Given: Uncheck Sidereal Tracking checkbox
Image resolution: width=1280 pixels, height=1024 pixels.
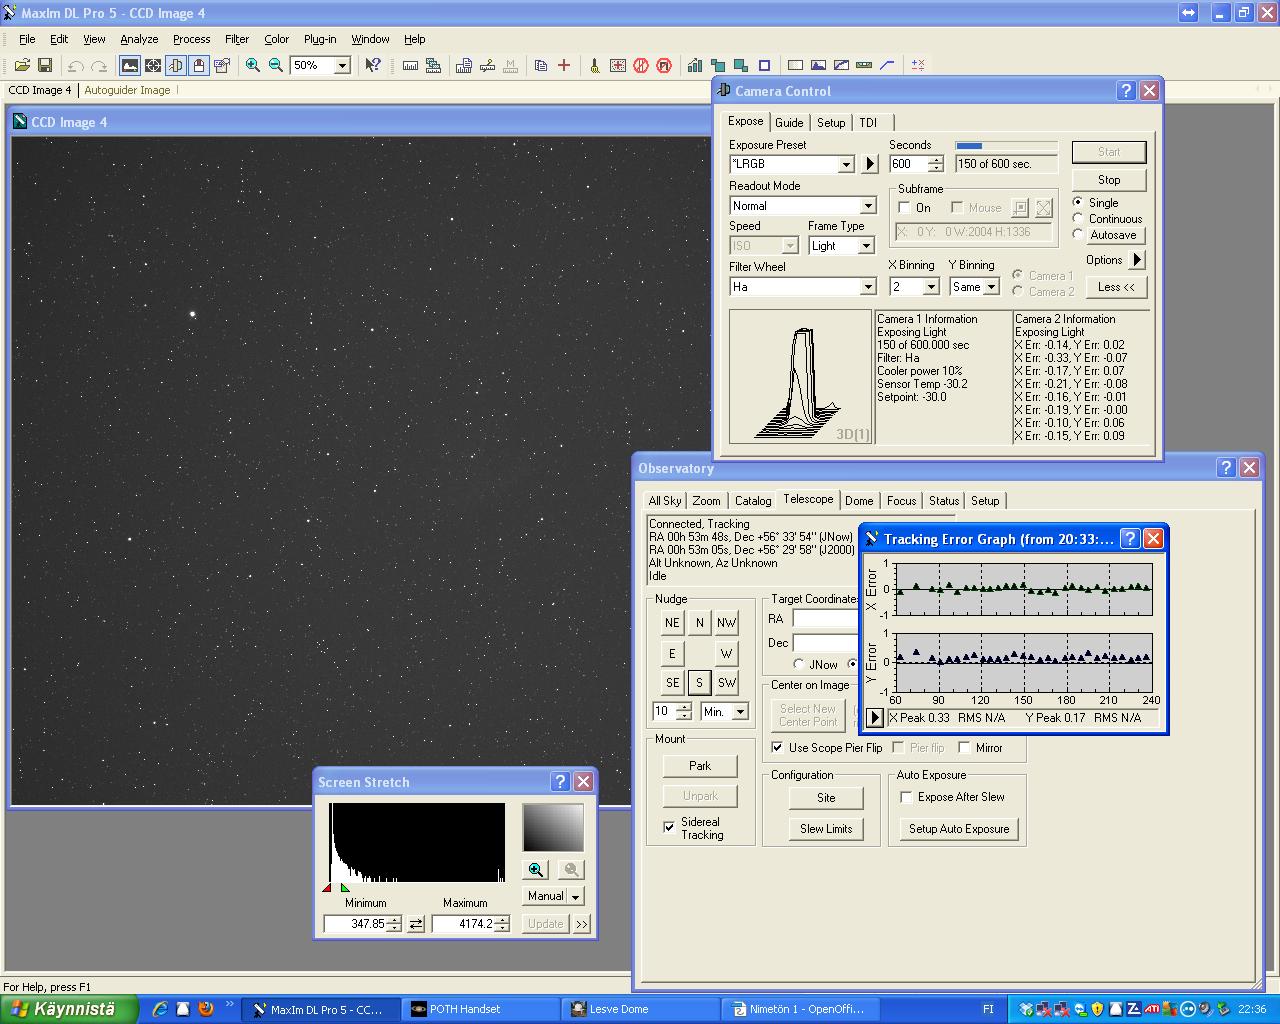Looking at the screenshot, I should (x=669, y=827).
